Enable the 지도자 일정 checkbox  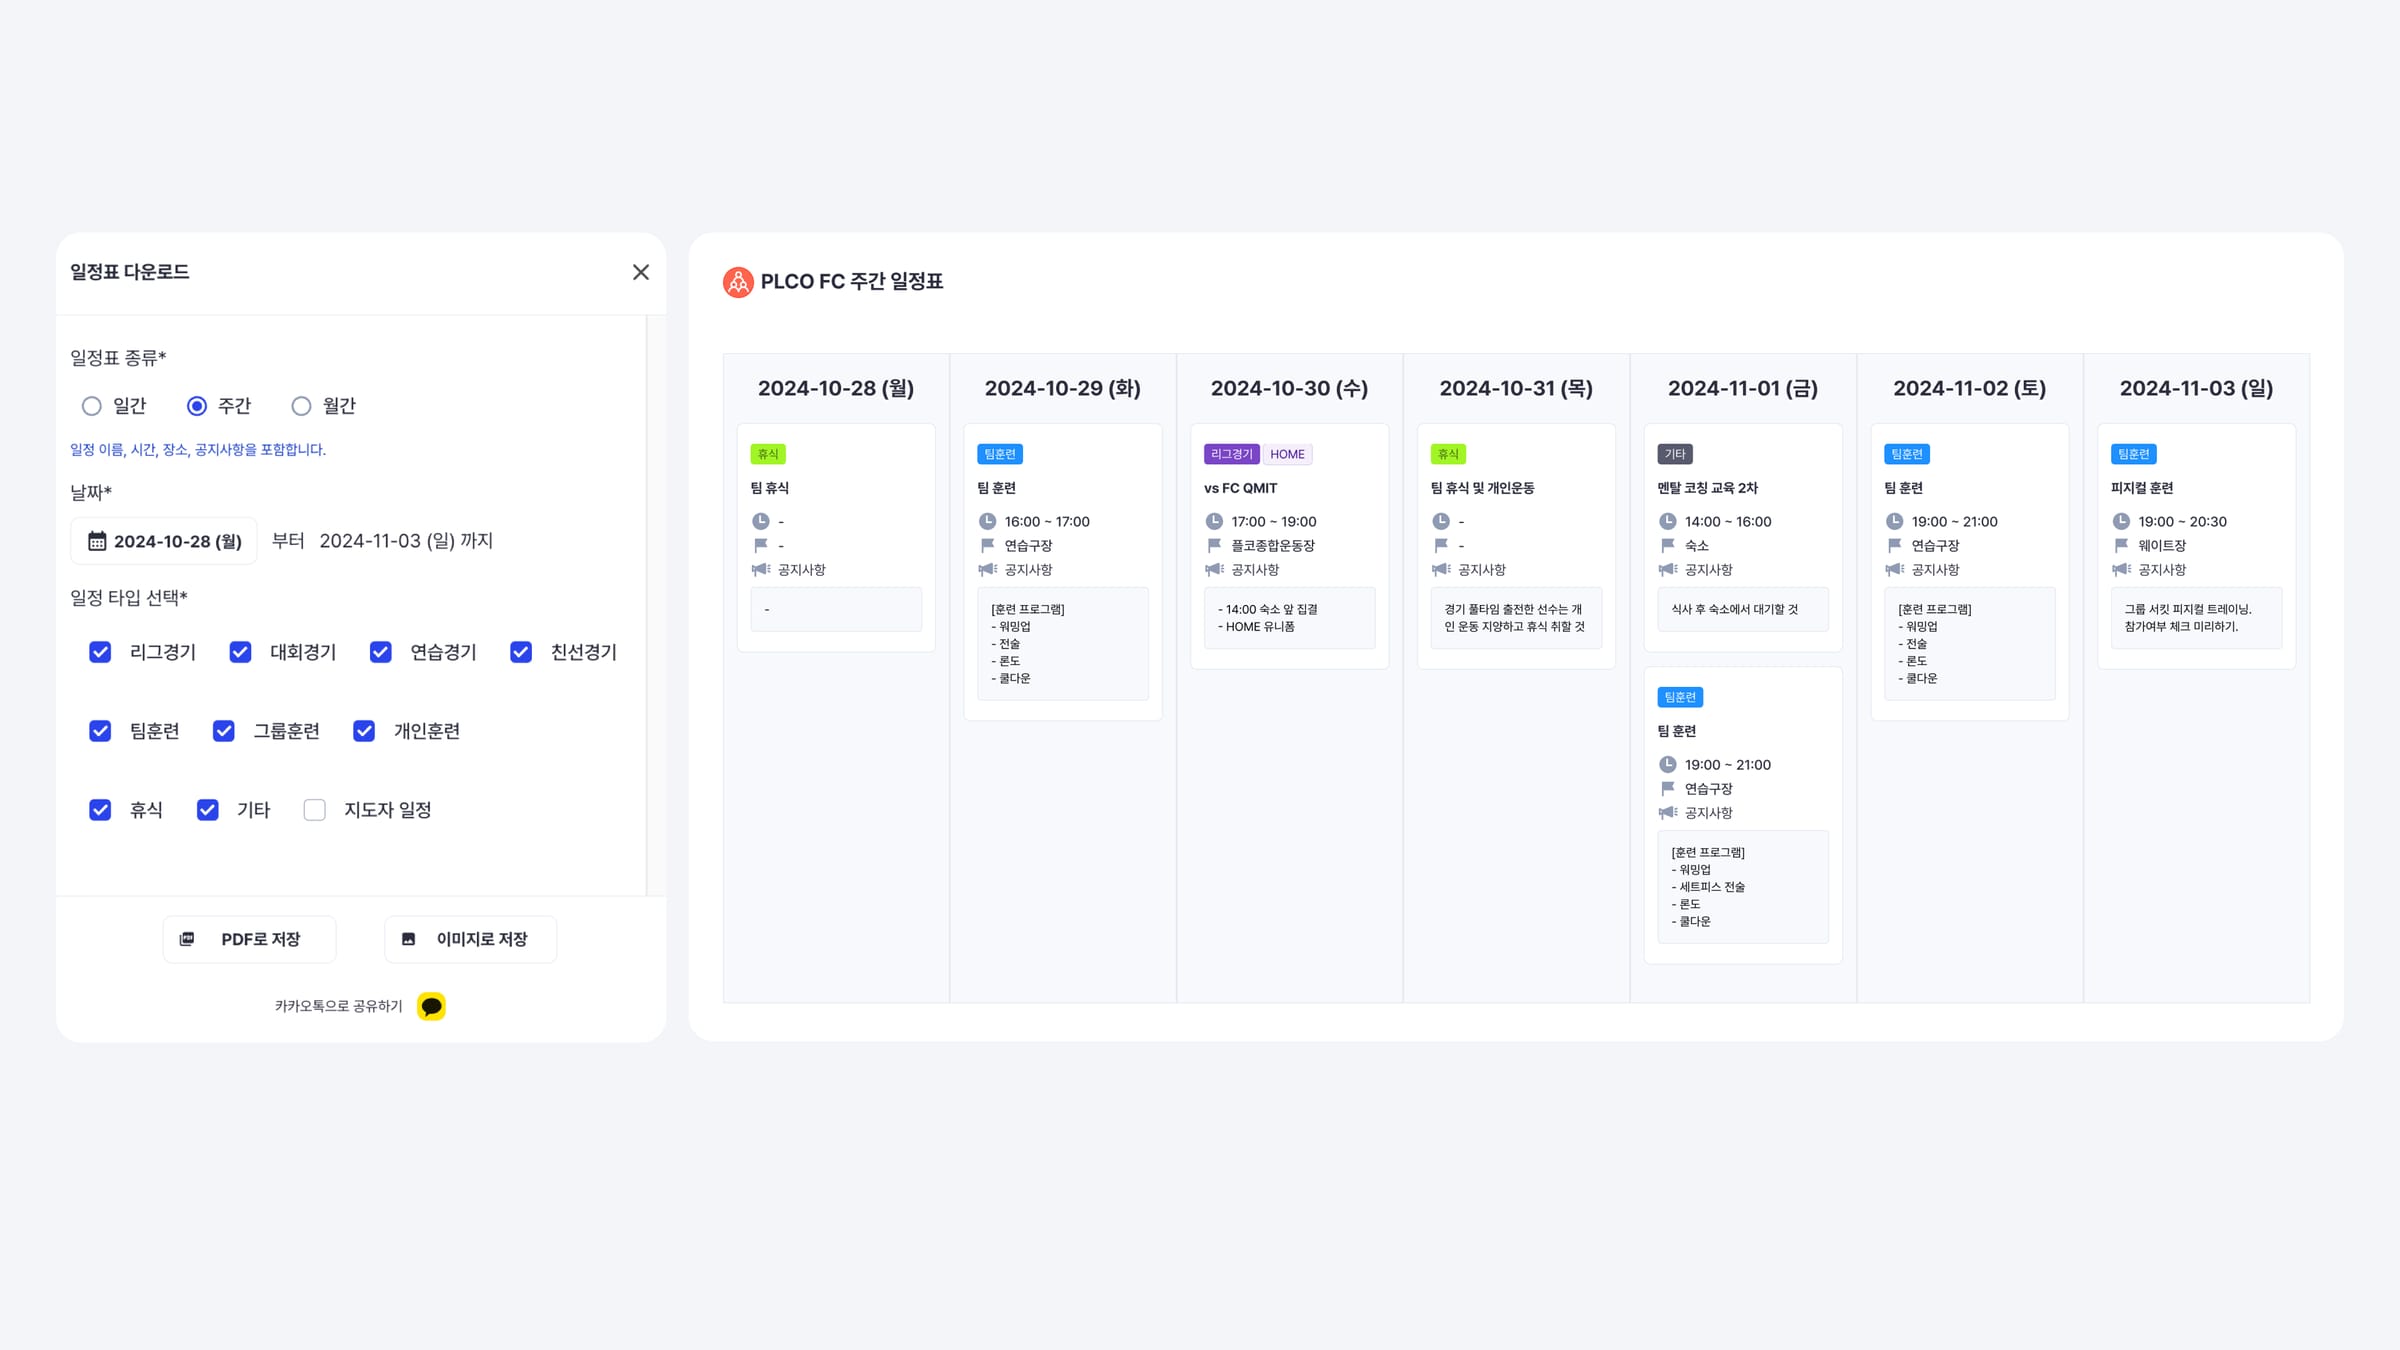coord(315,810)
